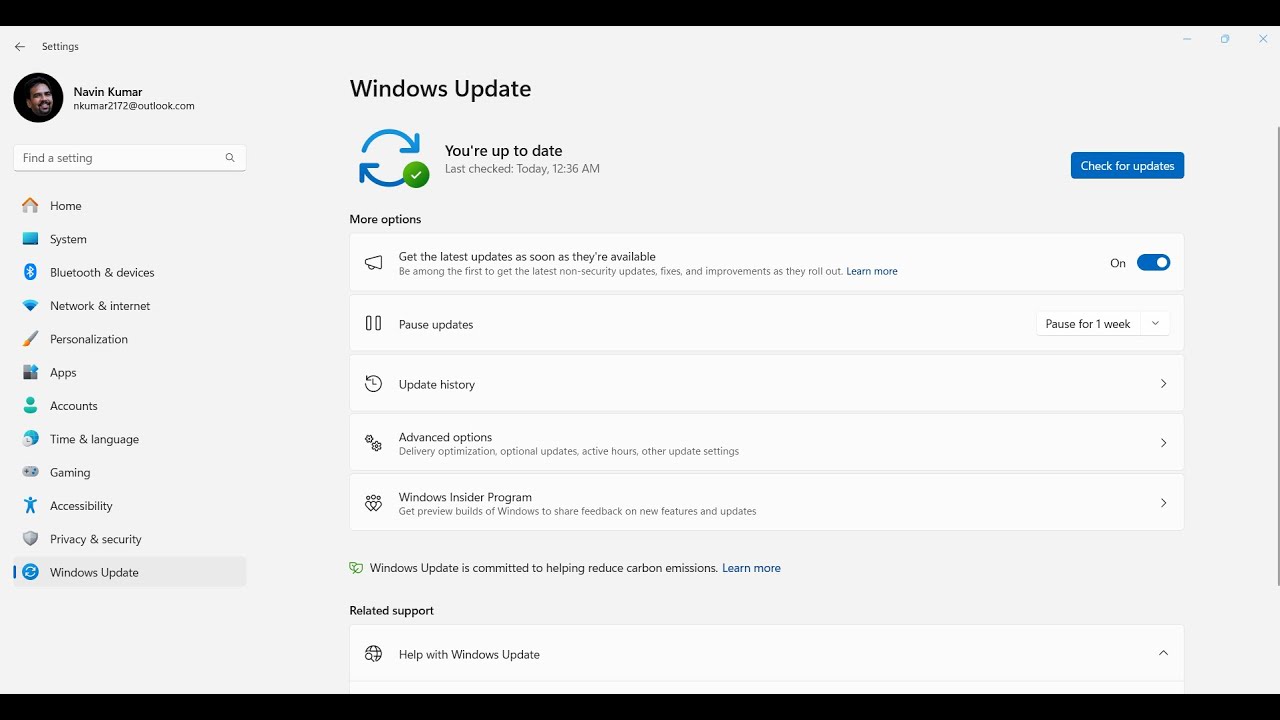Click the large update status sync icon
Image resolution: width=1280 pixels, height=720 pixels.
click(x=393, y=158)
